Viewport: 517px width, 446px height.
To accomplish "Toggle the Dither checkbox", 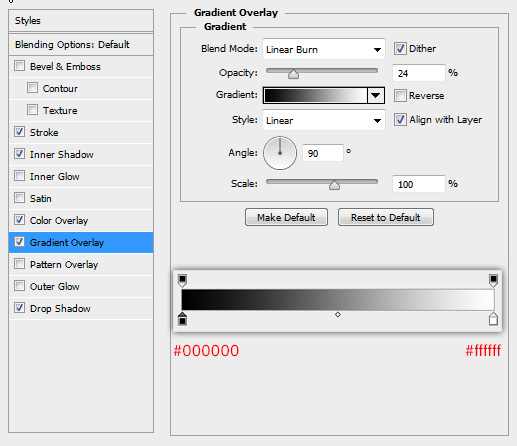I will (x=400, y=49).
